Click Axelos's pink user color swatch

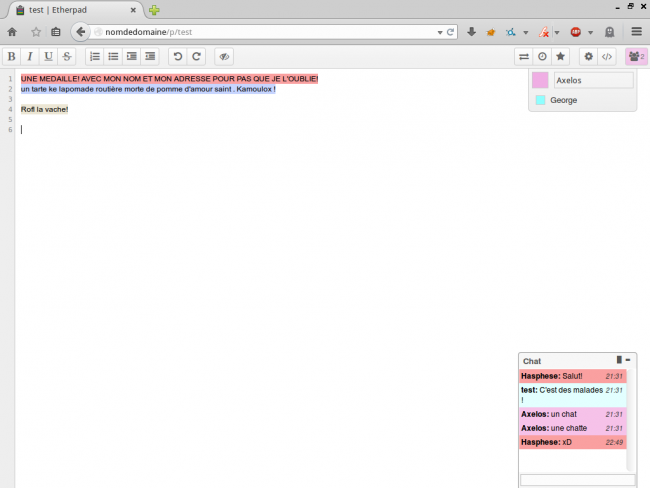[540, 80]
